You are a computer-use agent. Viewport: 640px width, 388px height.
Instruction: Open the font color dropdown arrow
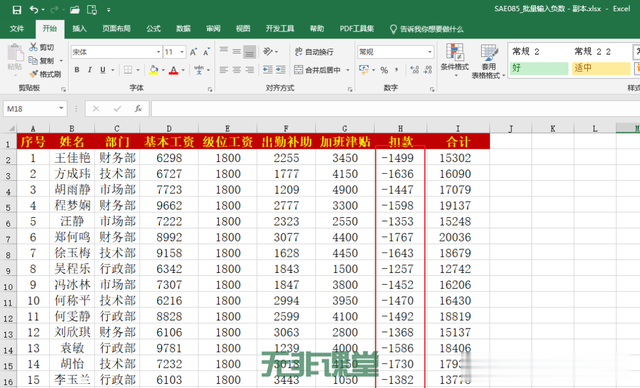pos(183,70)
